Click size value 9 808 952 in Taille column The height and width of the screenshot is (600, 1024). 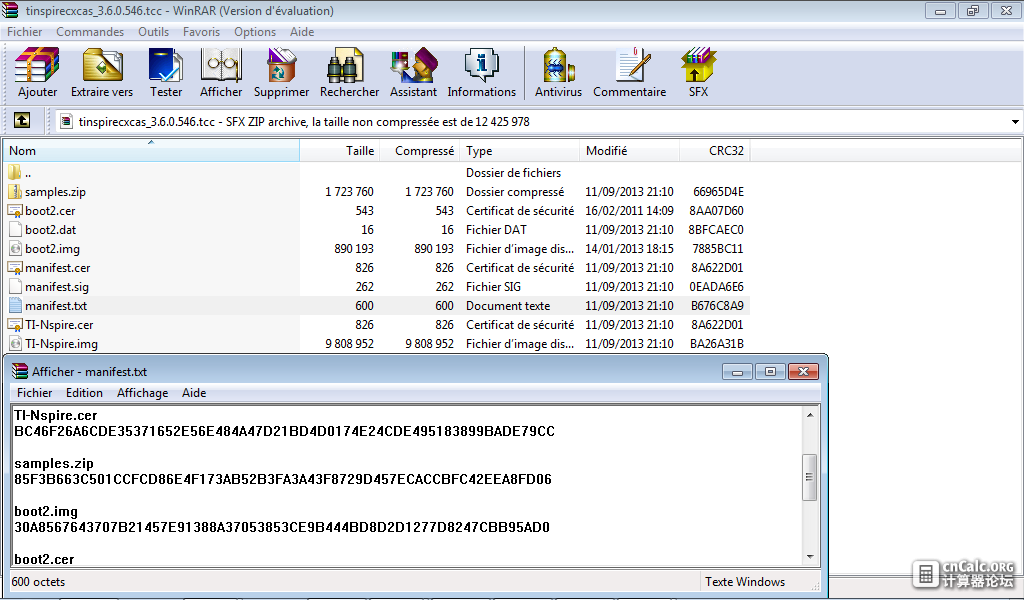point(349,343)
